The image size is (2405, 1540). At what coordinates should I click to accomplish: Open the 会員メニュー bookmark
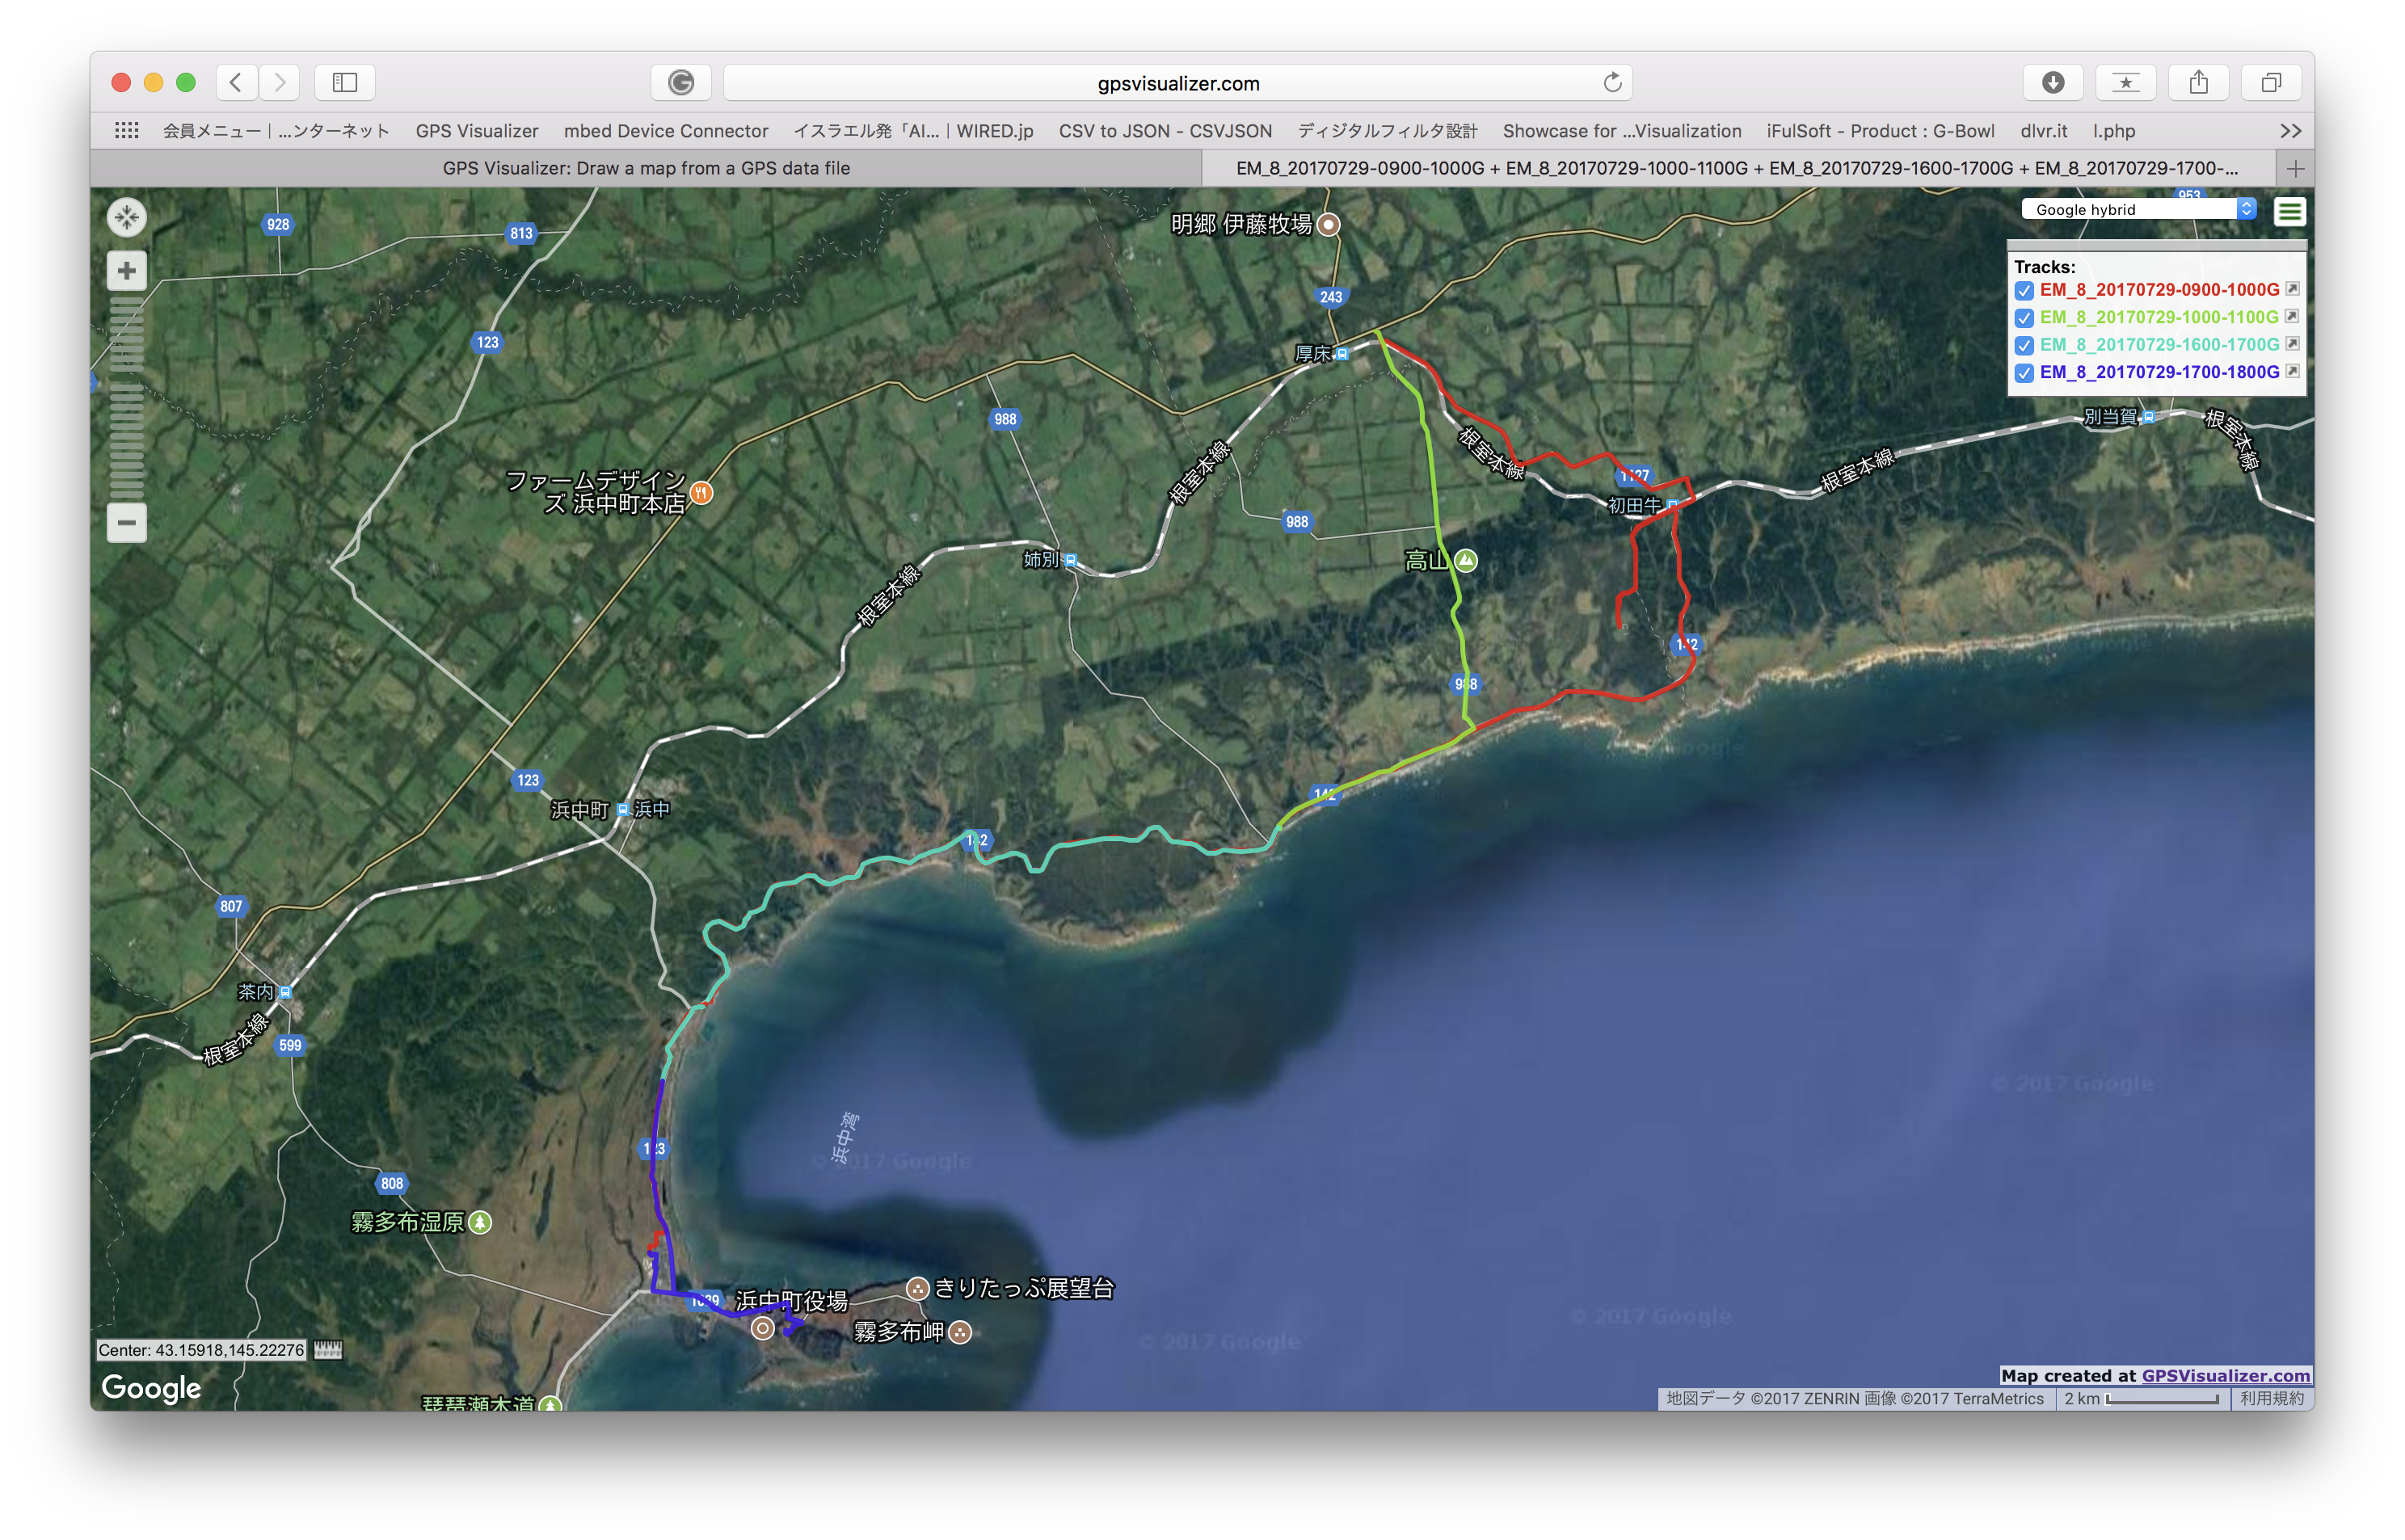pos(276,131)
